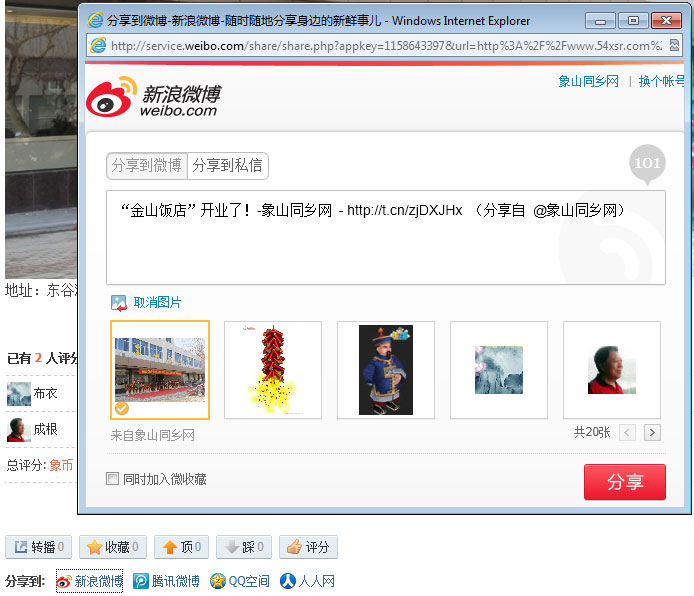Enable the 同时加入微收藏 checkbox

click(x=113, y=479)
